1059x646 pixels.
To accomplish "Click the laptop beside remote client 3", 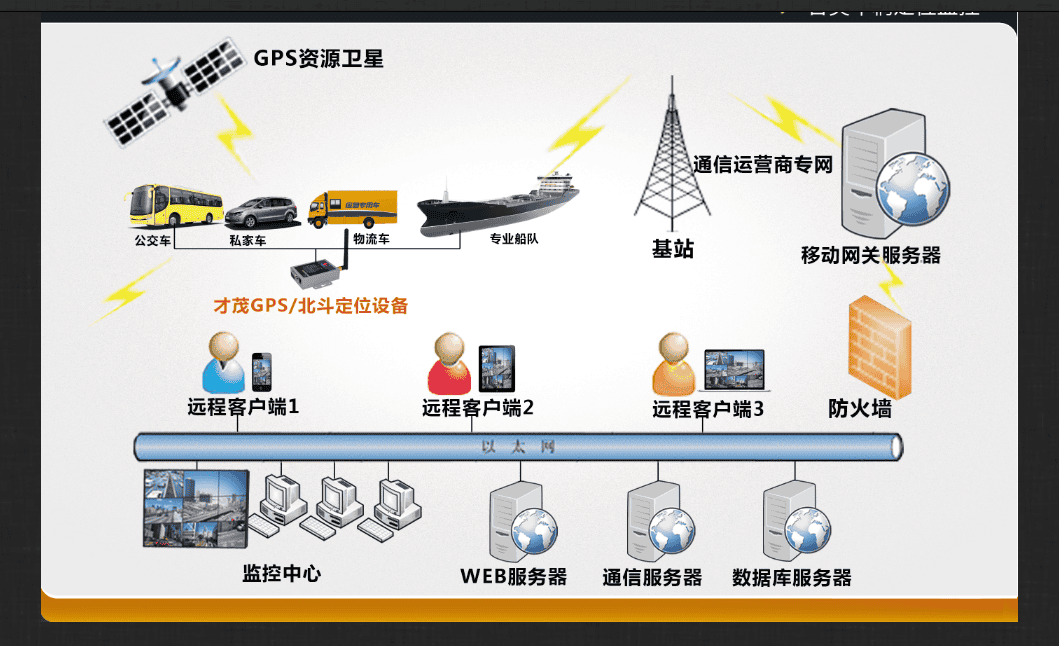I will 734,370.
